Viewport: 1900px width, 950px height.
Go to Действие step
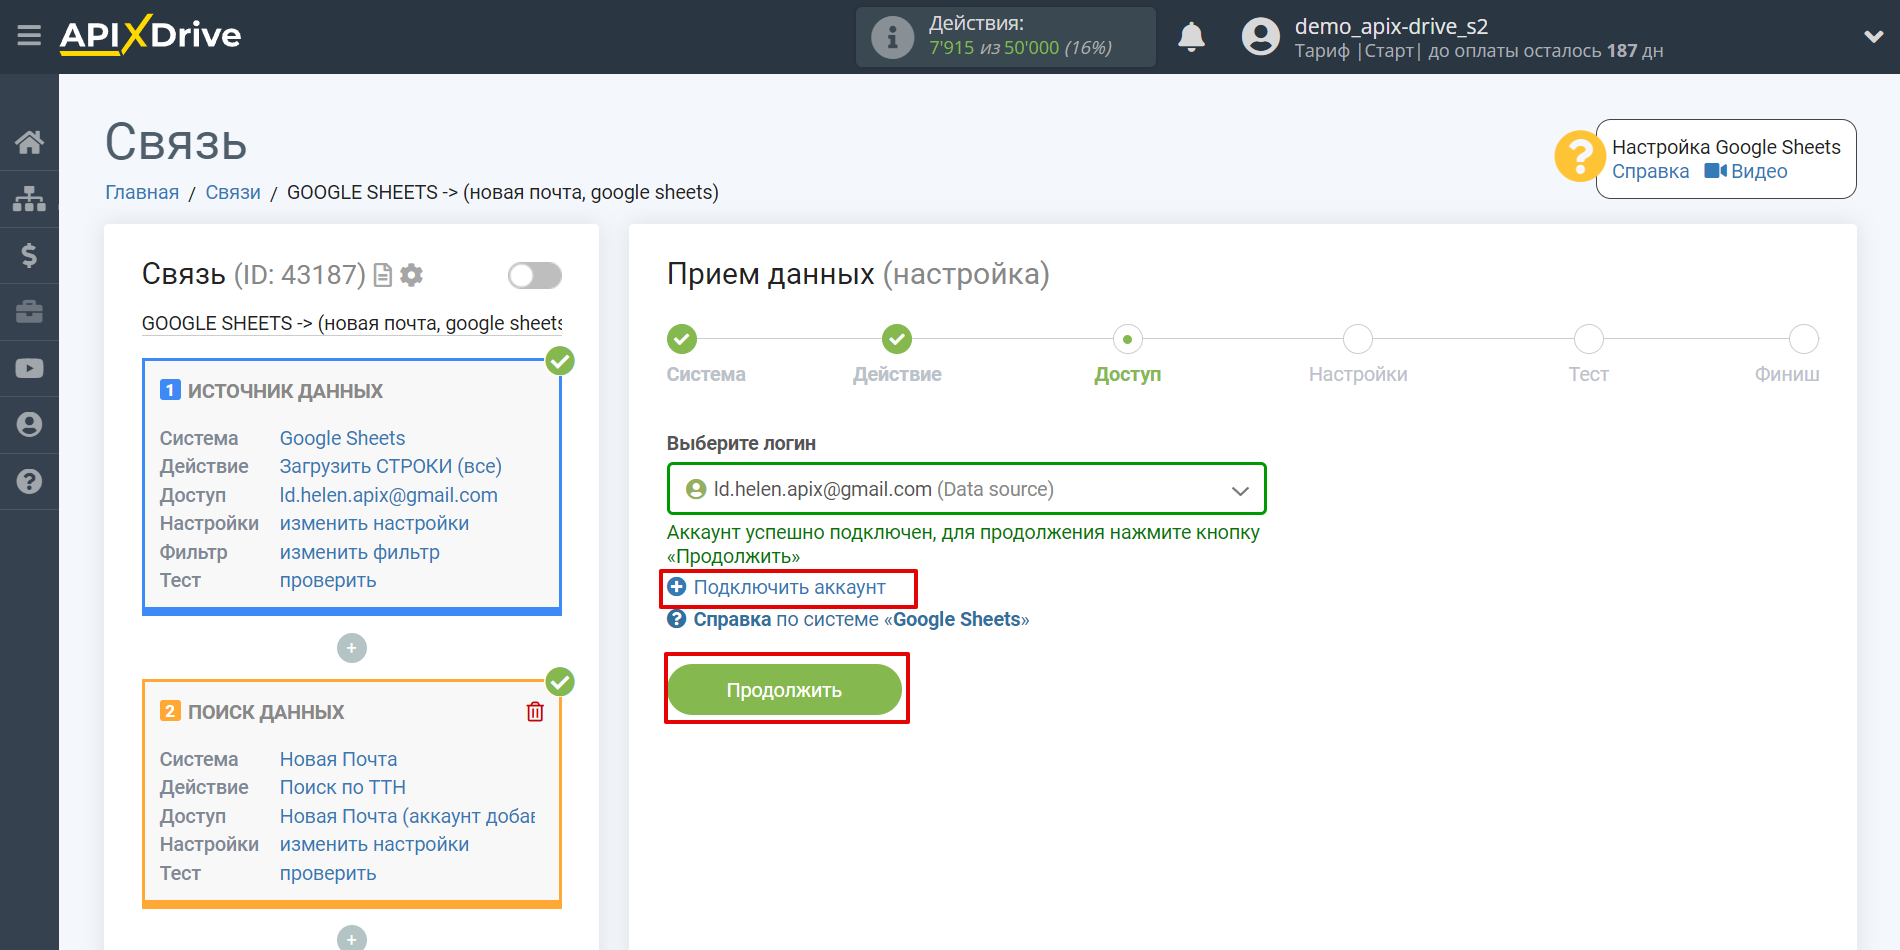(x=897, y=339)
